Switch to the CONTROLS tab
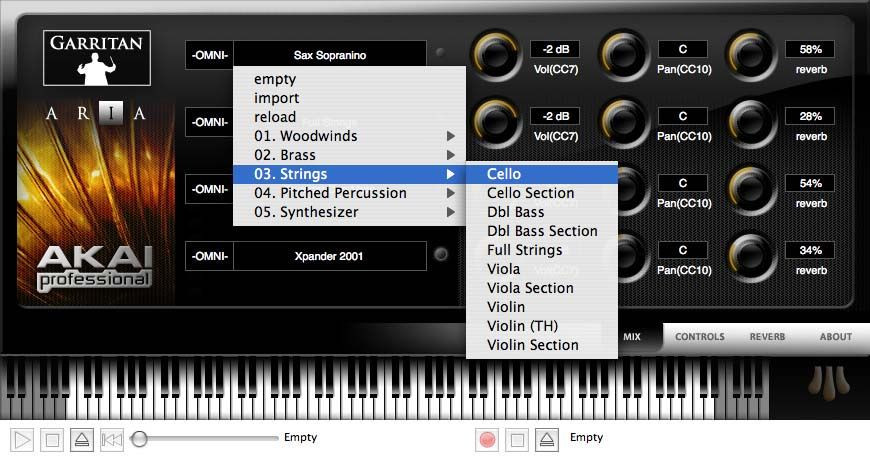 pyautogui.click(x=699, y=337)
